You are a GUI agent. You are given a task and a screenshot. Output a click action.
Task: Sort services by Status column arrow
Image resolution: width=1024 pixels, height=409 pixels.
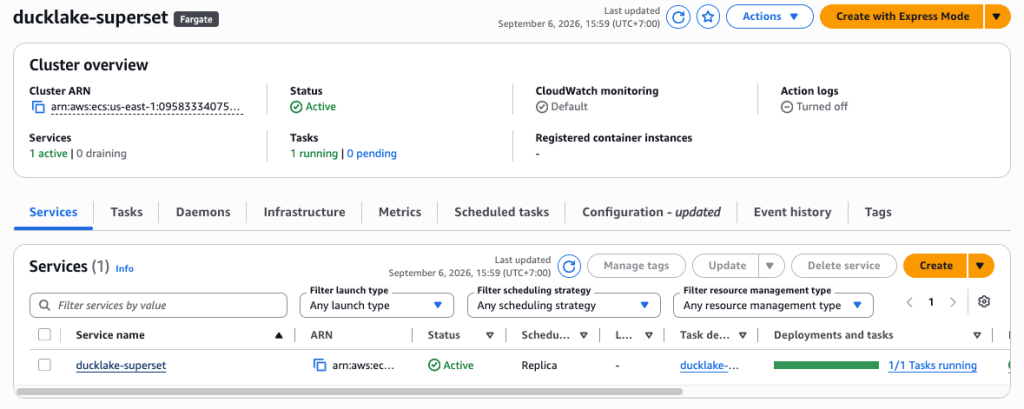490,335
